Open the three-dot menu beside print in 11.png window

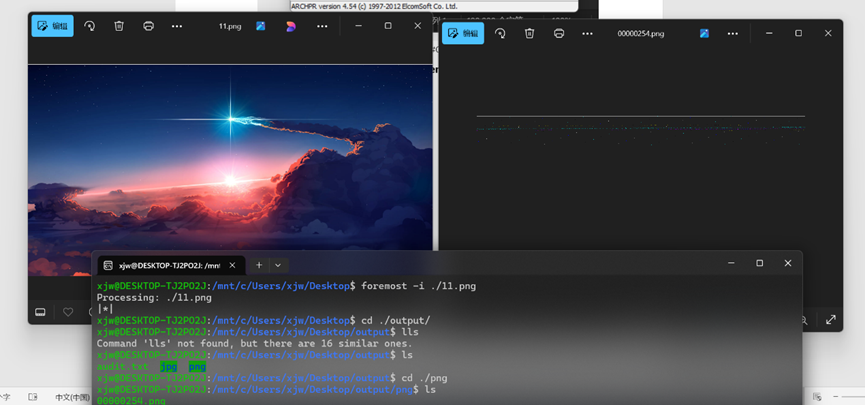pos(177,26)
